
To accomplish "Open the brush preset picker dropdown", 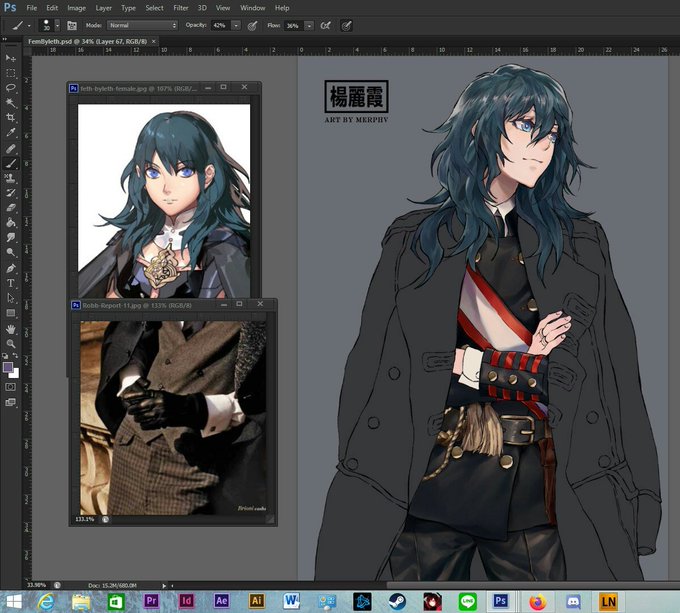I will [57, 26].
